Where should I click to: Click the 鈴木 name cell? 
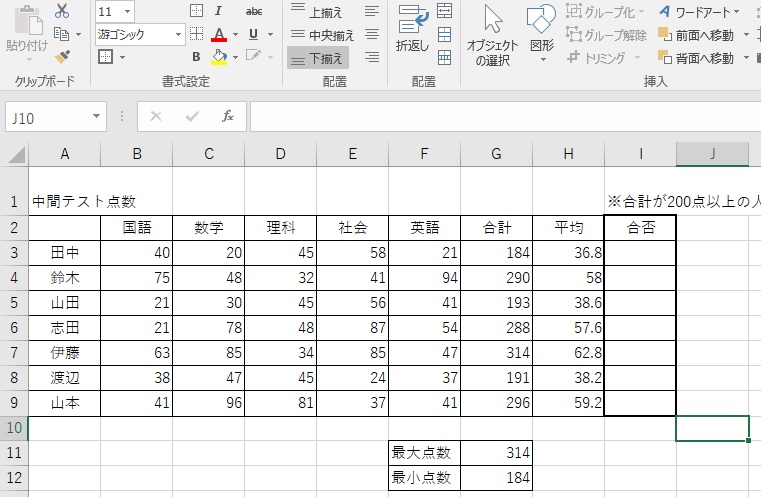click(x=65, y=278)
